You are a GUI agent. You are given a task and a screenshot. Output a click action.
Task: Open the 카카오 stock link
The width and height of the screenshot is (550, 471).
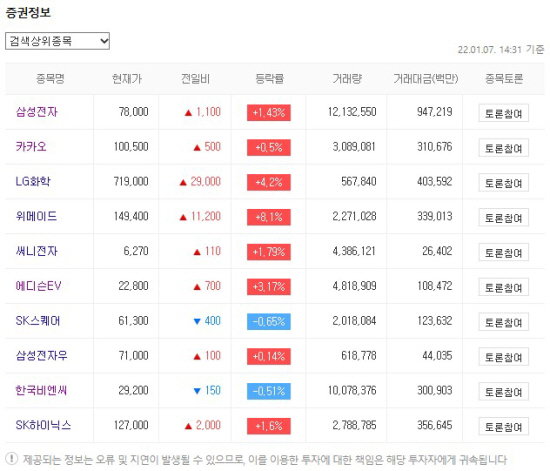[31, 147]
